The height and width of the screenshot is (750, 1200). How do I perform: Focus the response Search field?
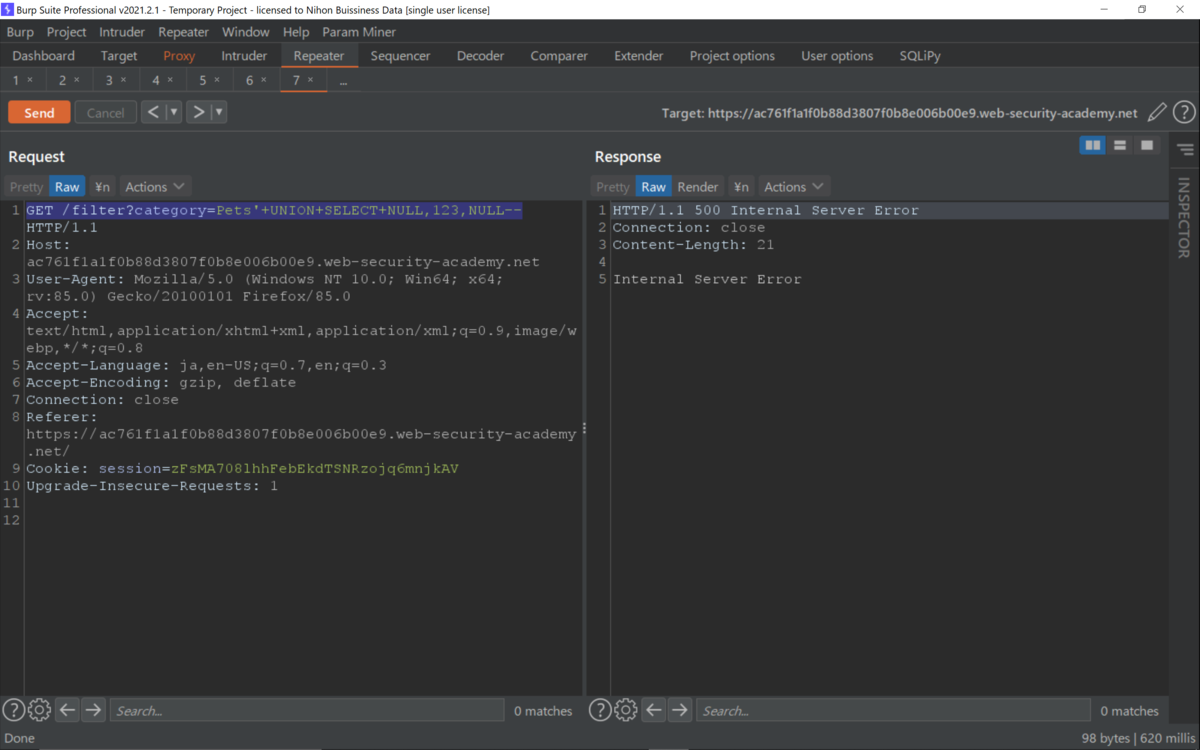tap(892, 710)
